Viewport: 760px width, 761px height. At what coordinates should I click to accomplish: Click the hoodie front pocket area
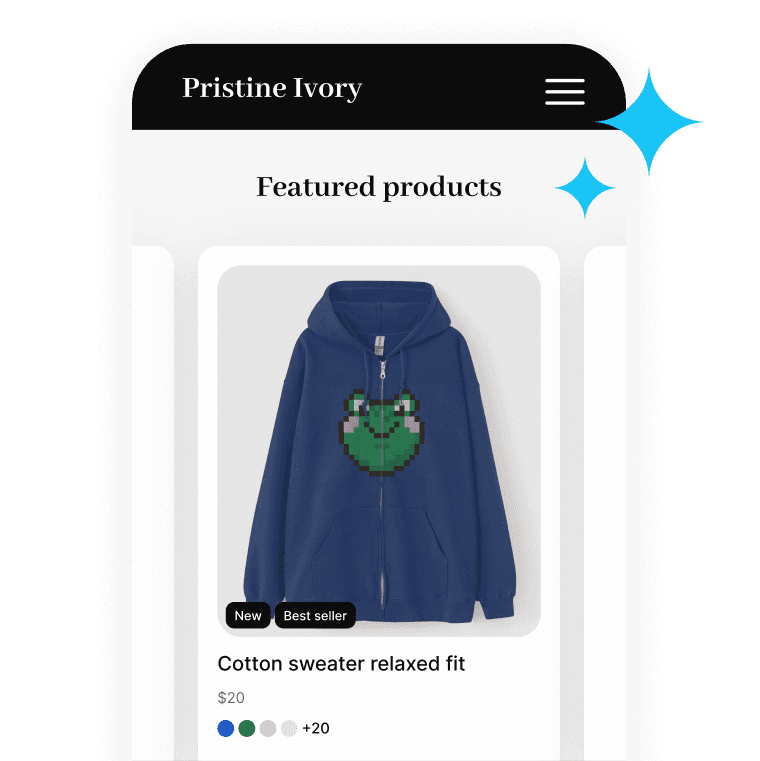380,548
